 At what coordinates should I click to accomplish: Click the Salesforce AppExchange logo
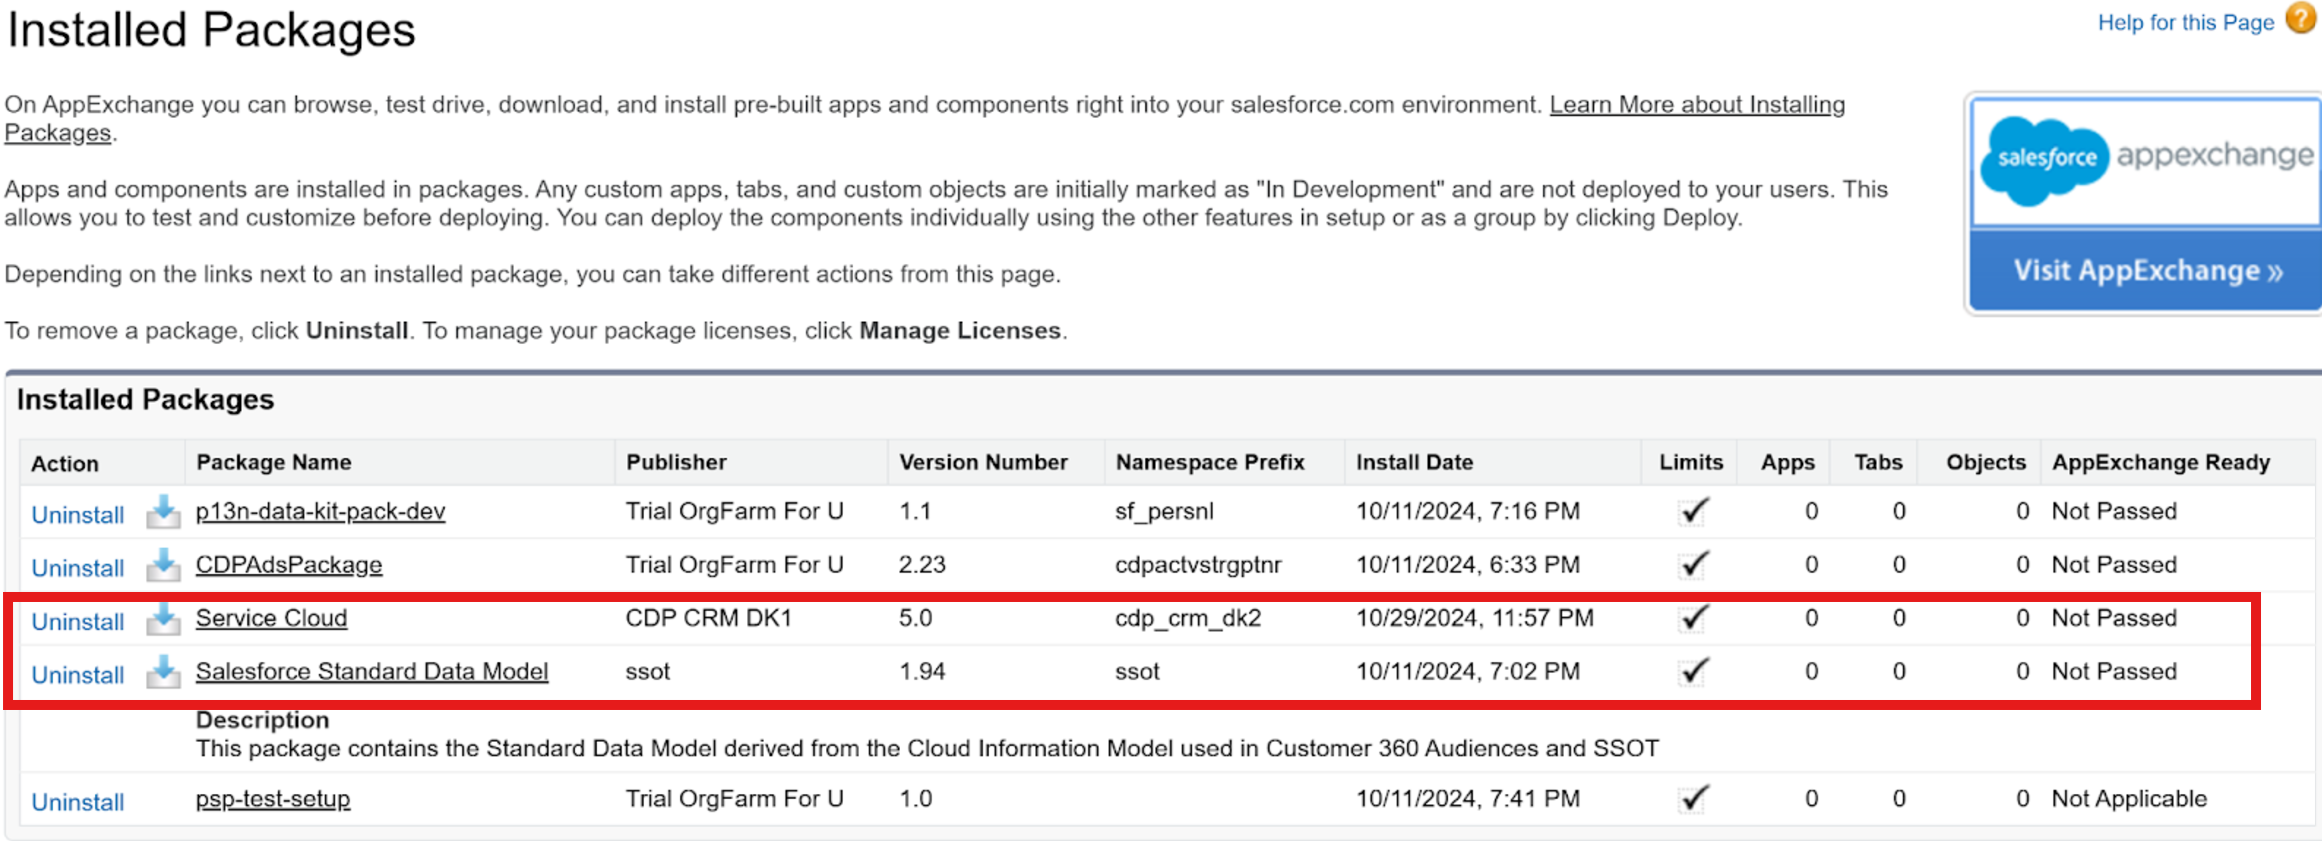pyautogui.click(x=2145, y=161)
